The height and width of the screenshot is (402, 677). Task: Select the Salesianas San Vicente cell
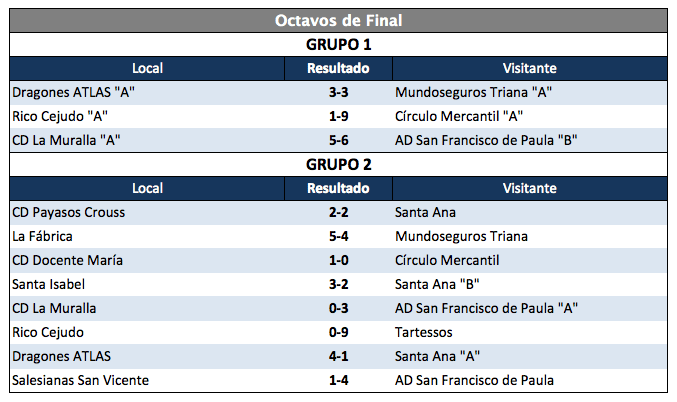[x=82, y=380]
